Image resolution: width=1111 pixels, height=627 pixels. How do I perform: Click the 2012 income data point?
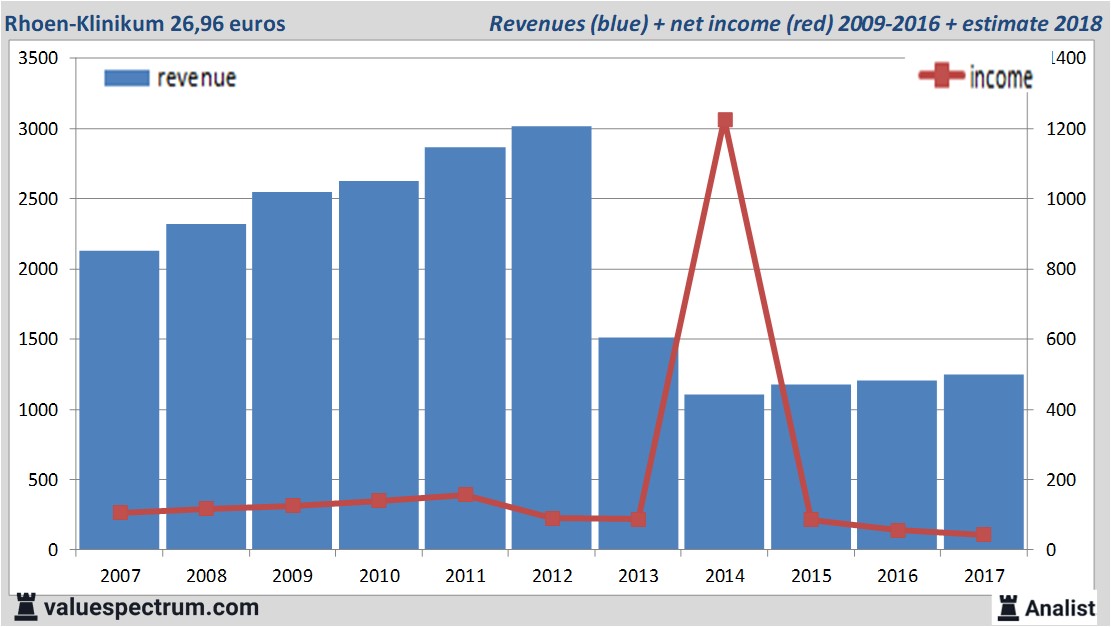click(x=553, y=518)
